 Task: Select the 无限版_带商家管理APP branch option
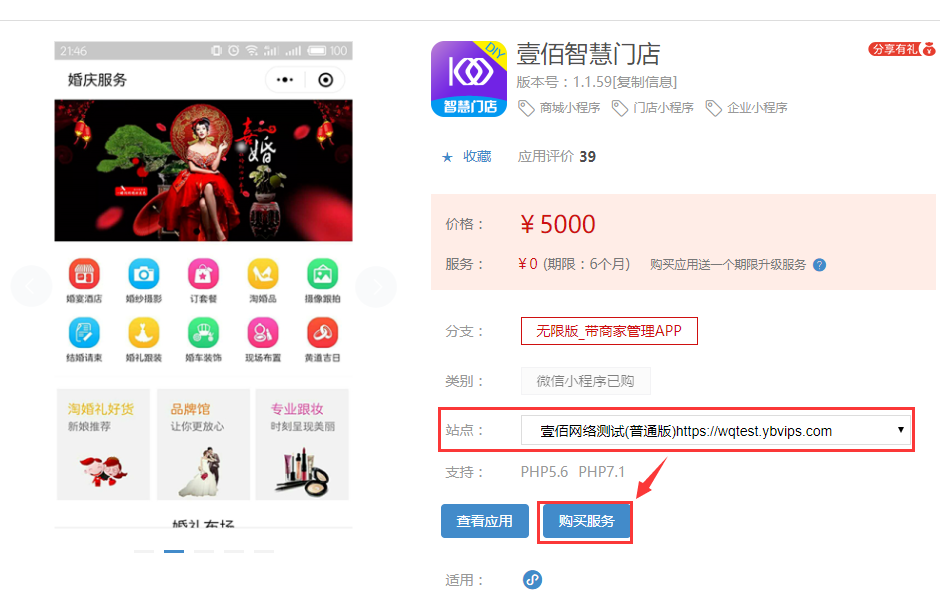609,331
